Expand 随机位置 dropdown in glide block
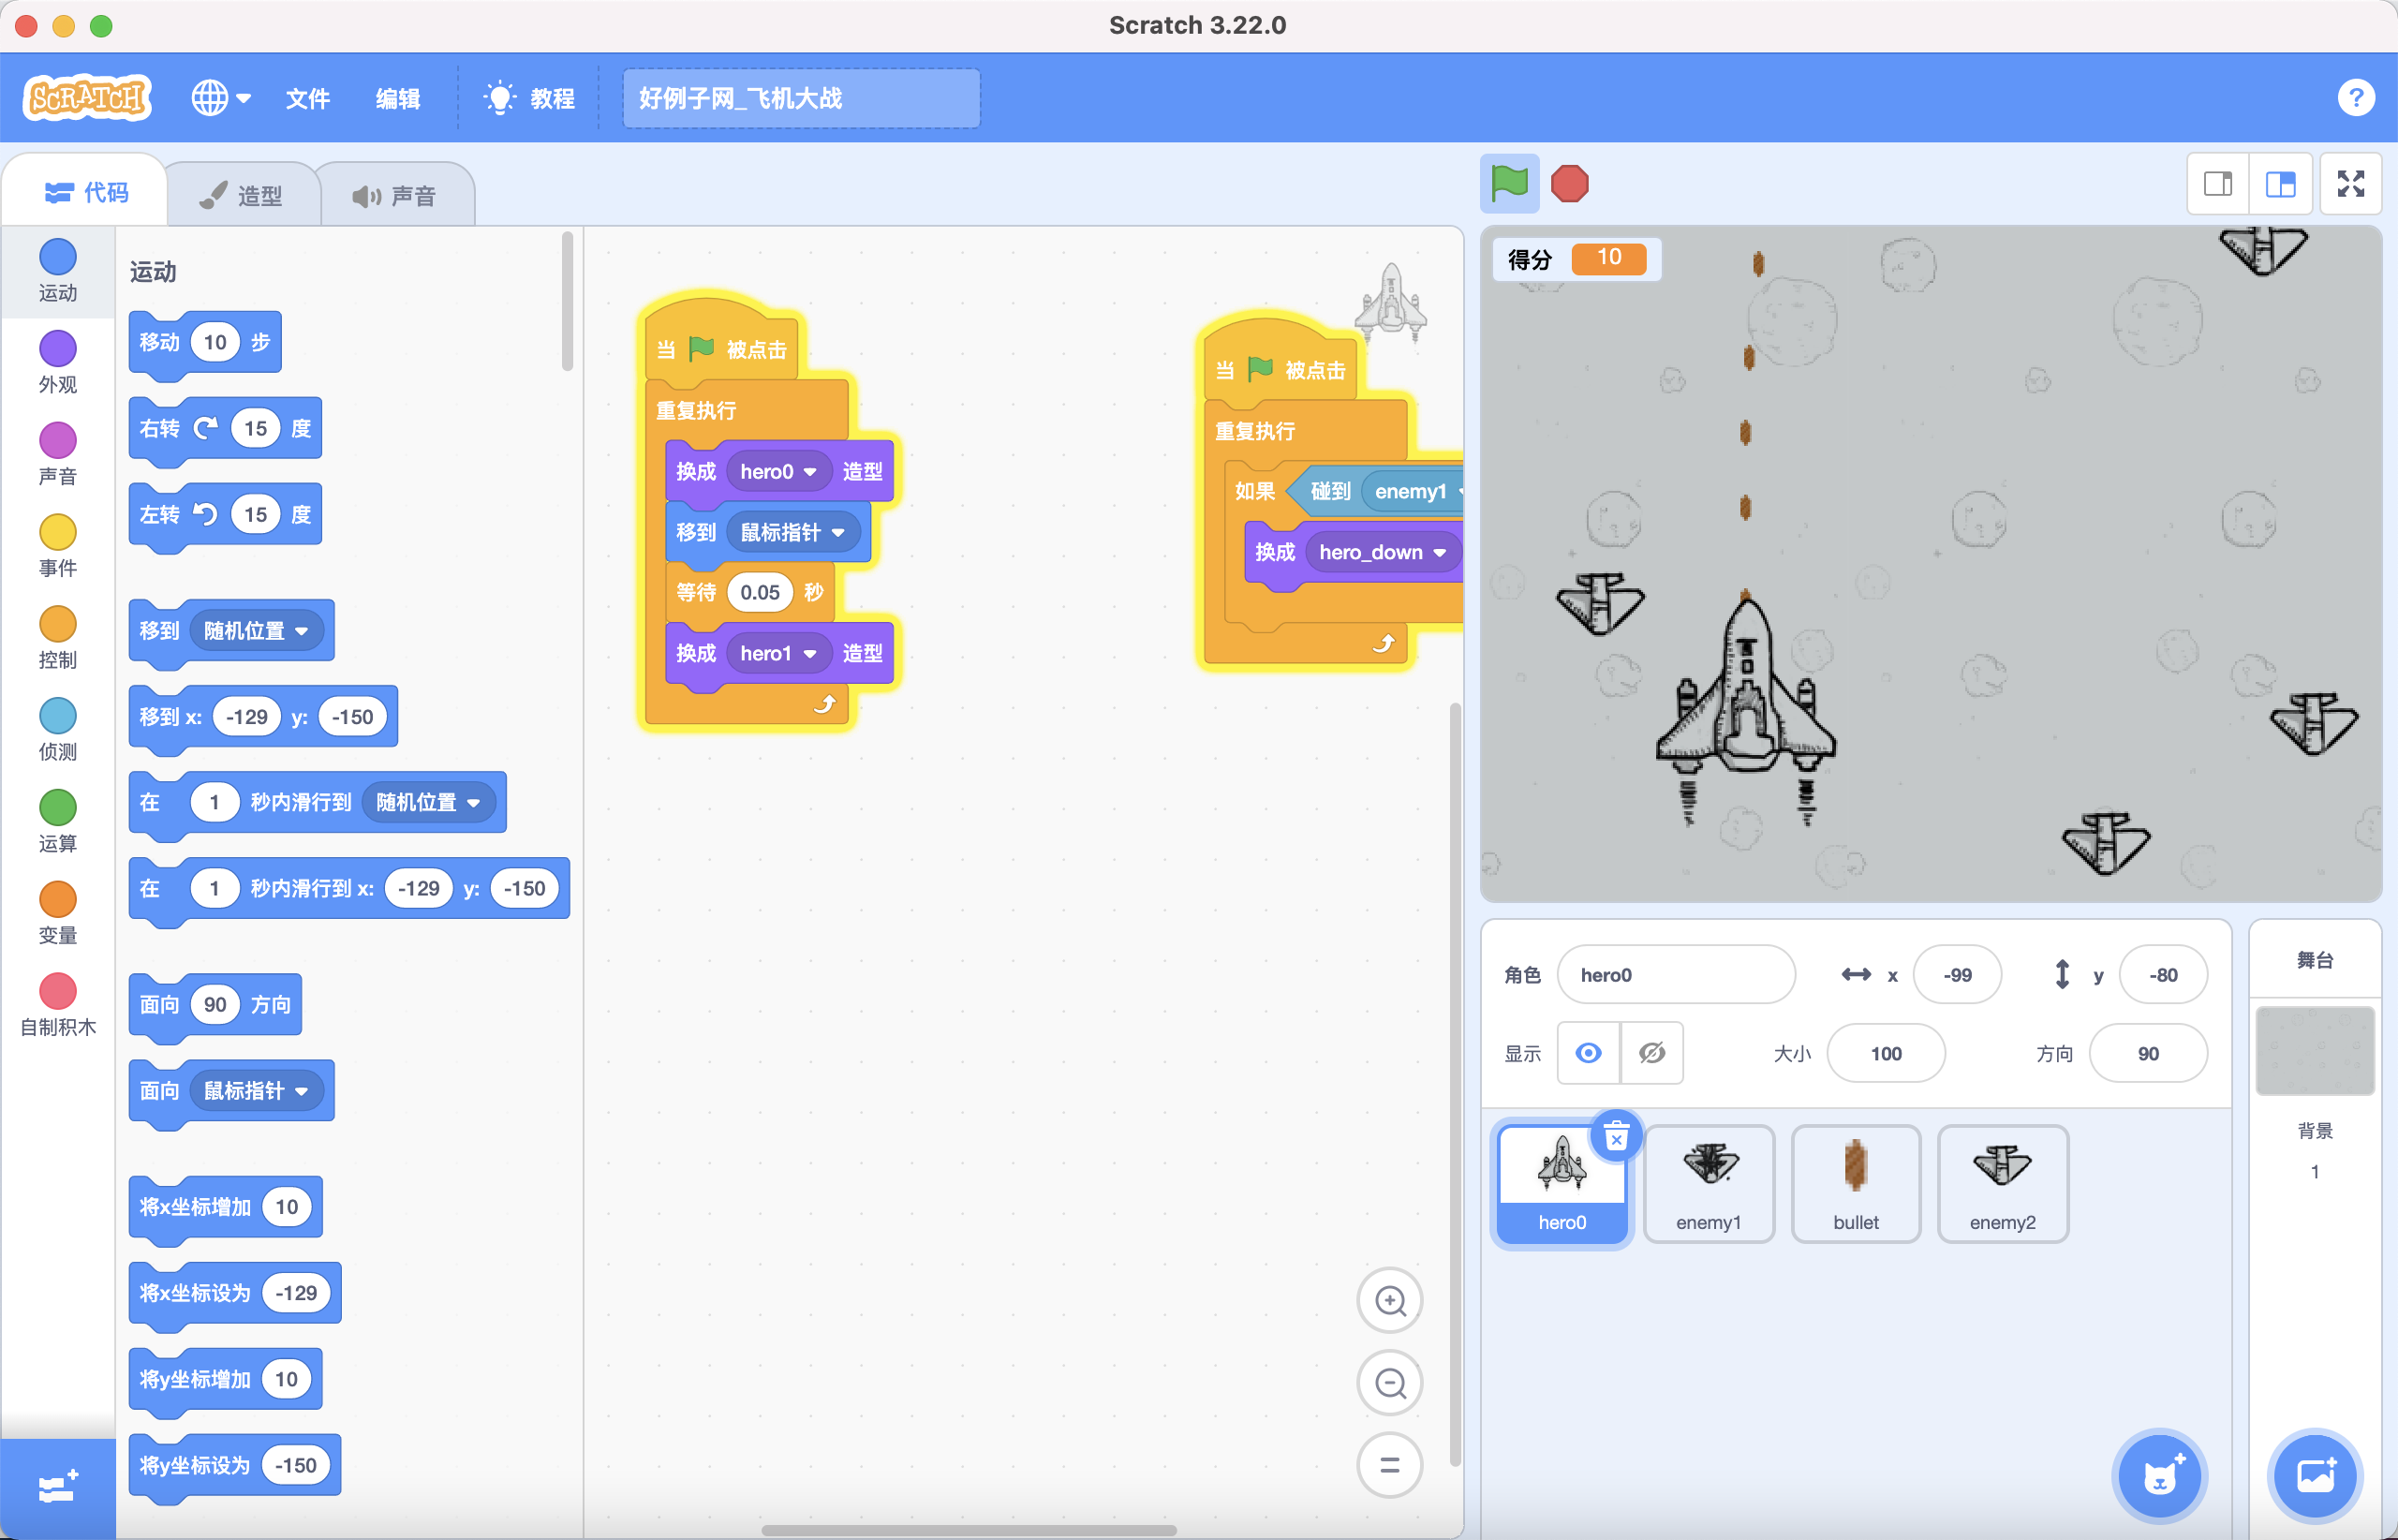Image resolution: width=2398 pixels, height=1540 pixels. pyautogui.click(x=428, y=802)
